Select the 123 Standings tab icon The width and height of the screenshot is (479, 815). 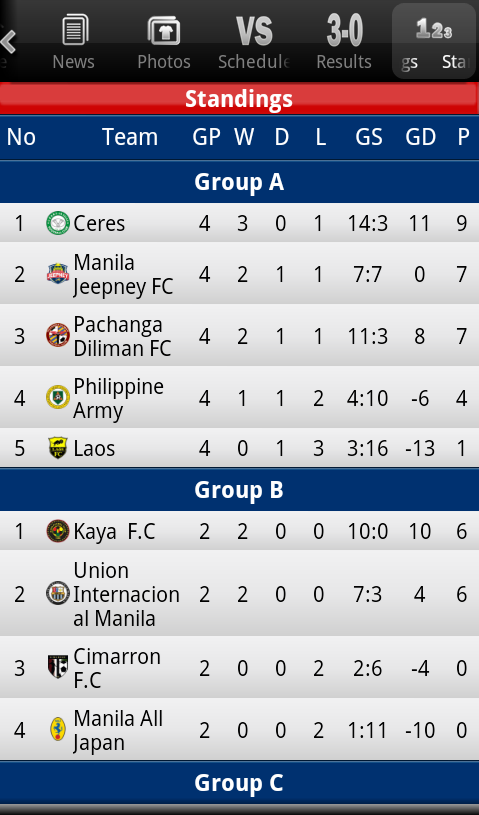click(433, 29)
